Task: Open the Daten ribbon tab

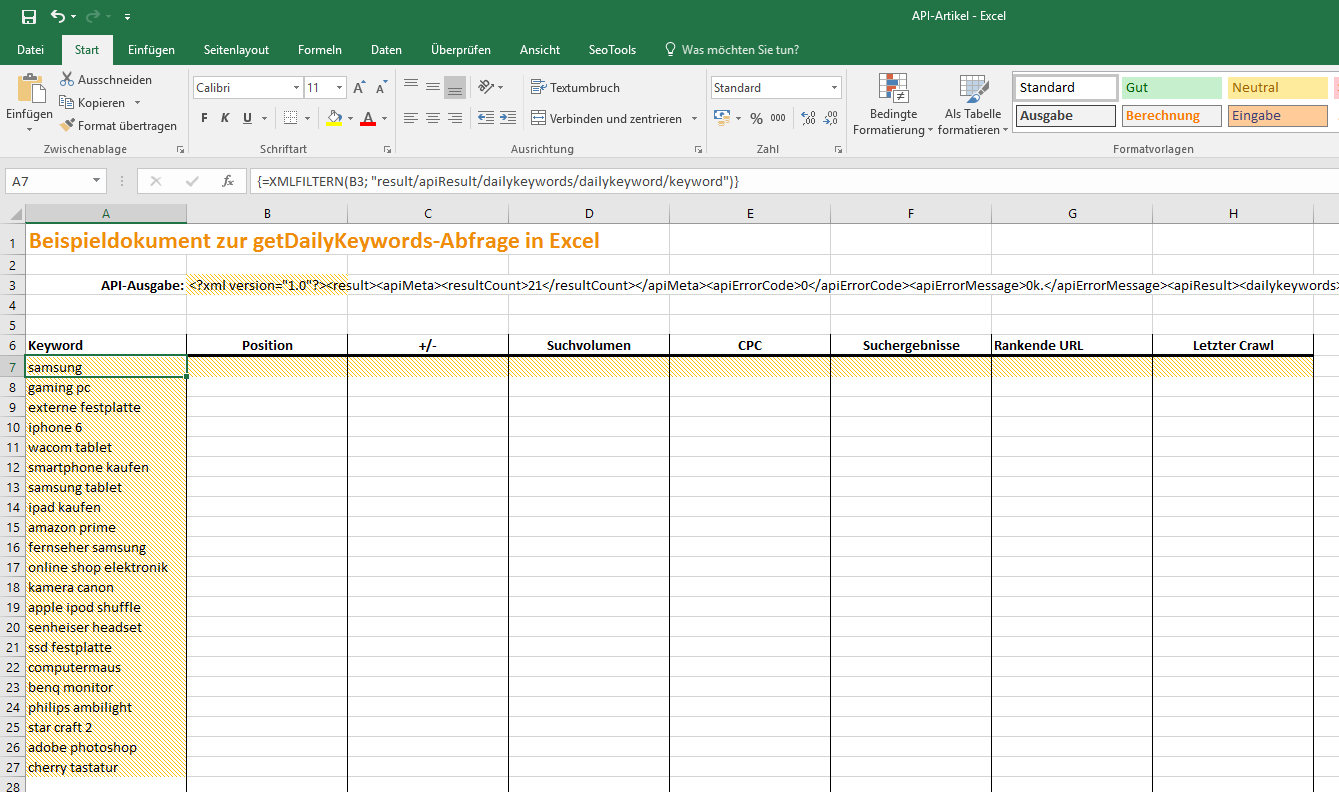Action: click(x=386, y=50)
